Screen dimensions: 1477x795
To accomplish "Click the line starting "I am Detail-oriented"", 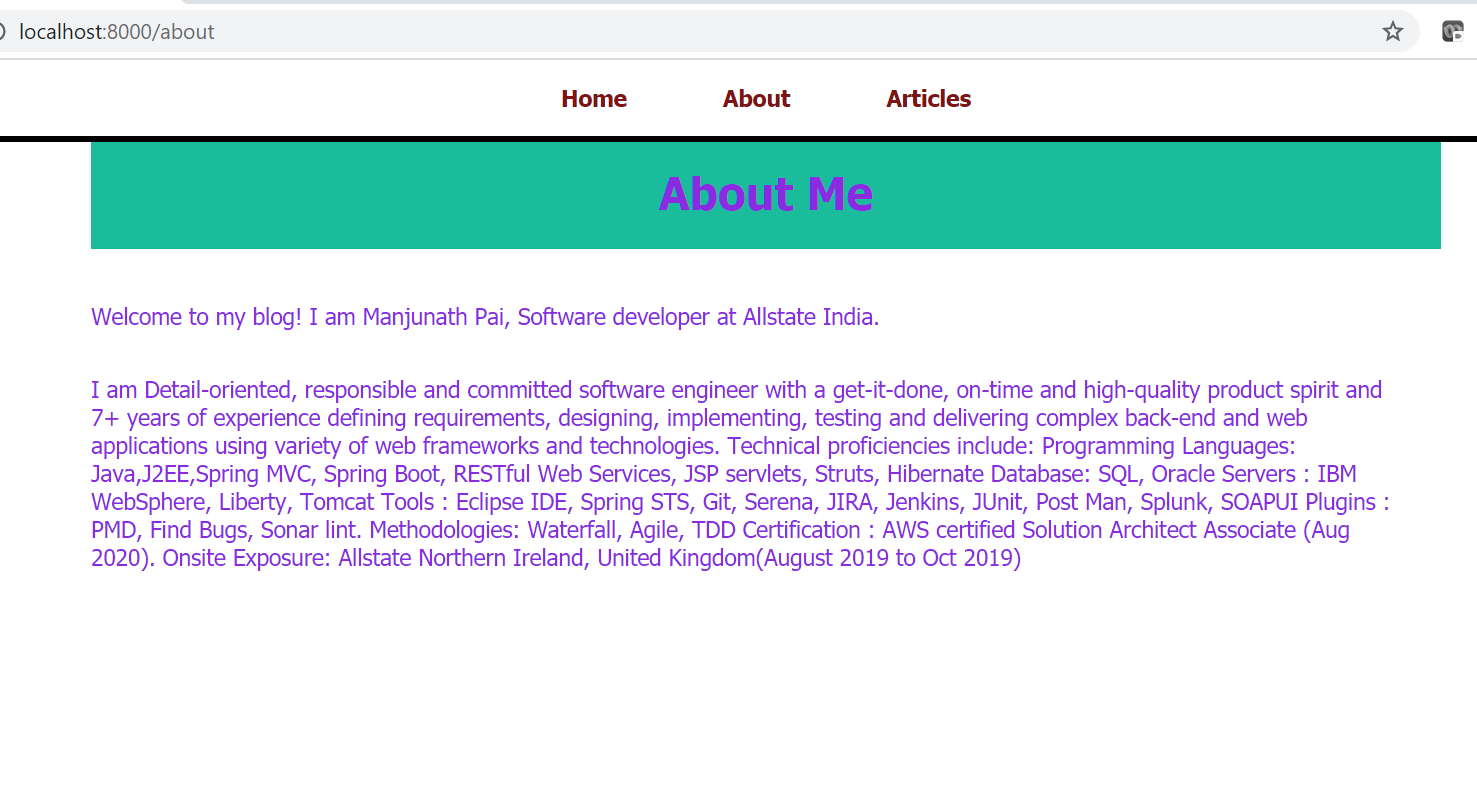I will tap(736, 390).
